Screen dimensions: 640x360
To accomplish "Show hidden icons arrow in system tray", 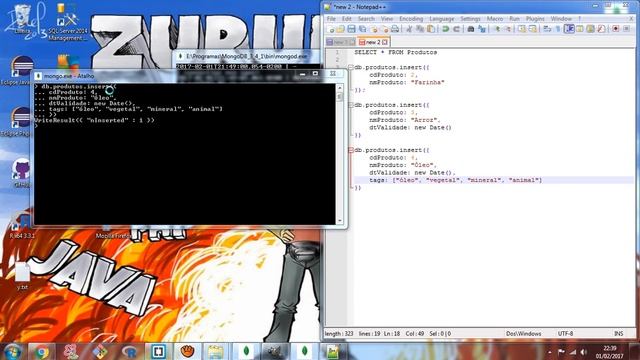I will [549, 352].
